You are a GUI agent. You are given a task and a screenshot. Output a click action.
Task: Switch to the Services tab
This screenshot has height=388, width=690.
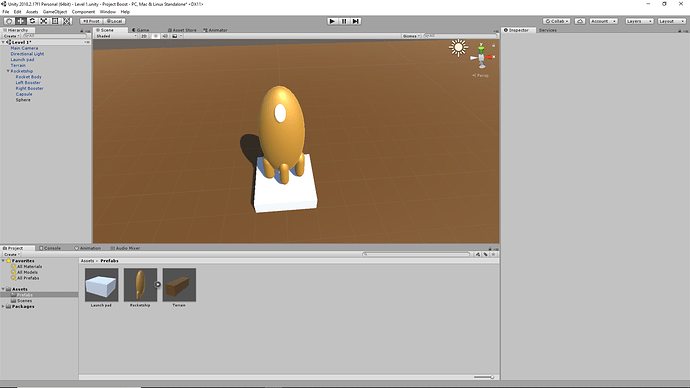coord(548,30)
